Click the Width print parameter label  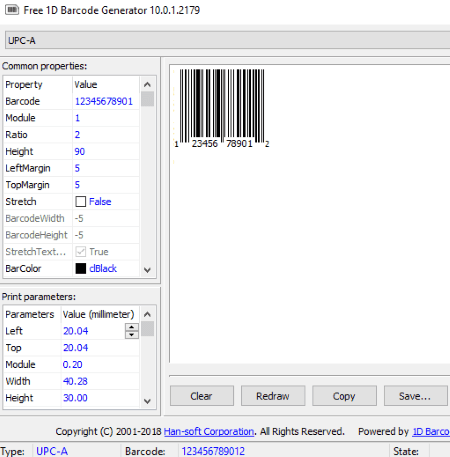[18, 381]
